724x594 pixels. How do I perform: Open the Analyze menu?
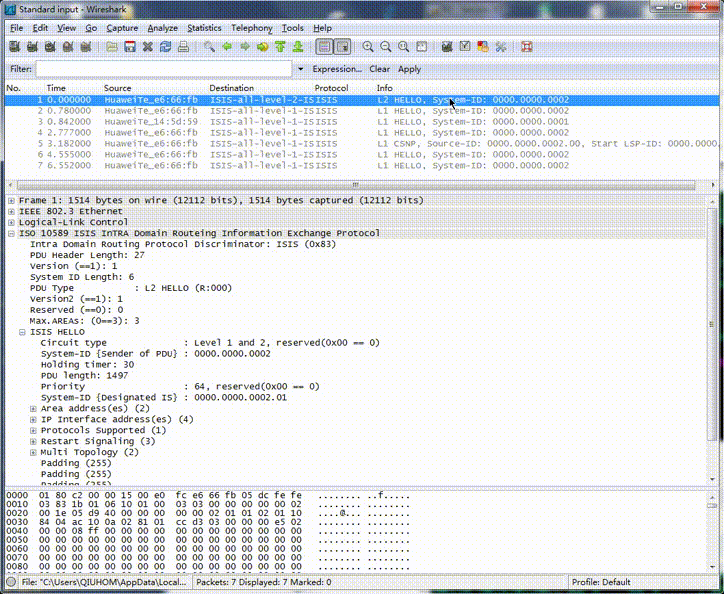click(x=163, y=28)
